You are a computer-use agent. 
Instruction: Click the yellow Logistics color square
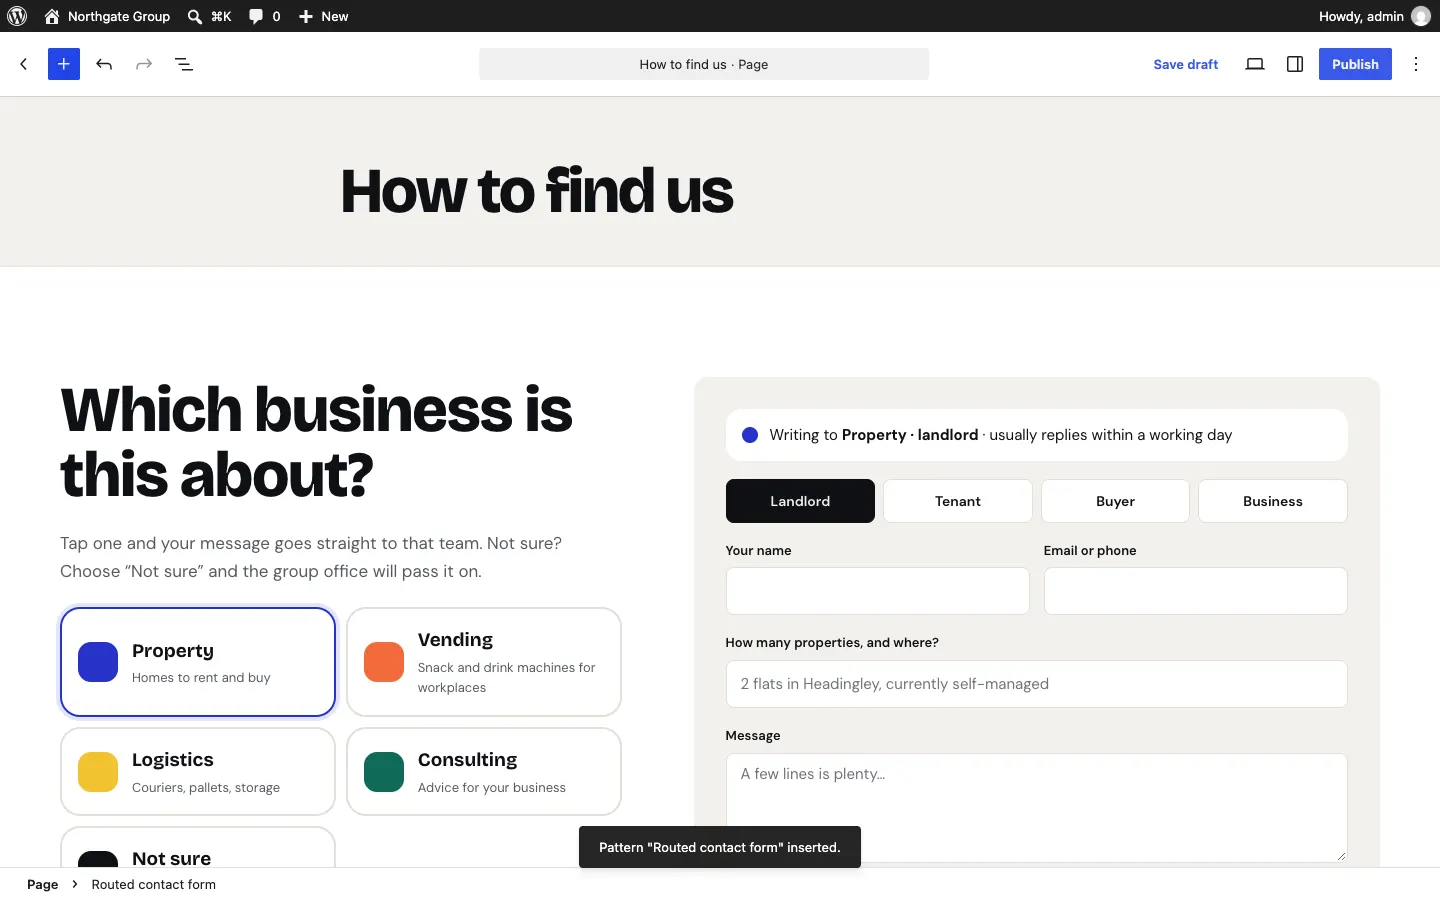(x=98, y=772)
